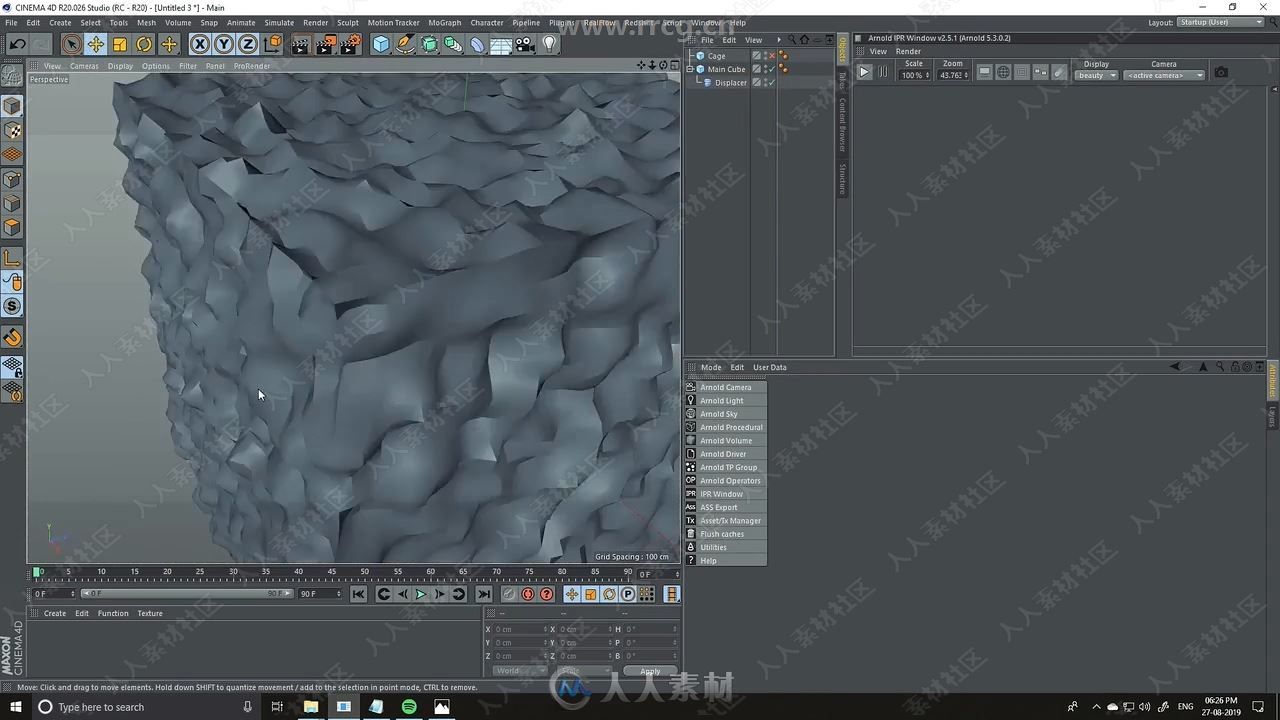Click Object Manager search magnifier icon

(x=792, y=40)
